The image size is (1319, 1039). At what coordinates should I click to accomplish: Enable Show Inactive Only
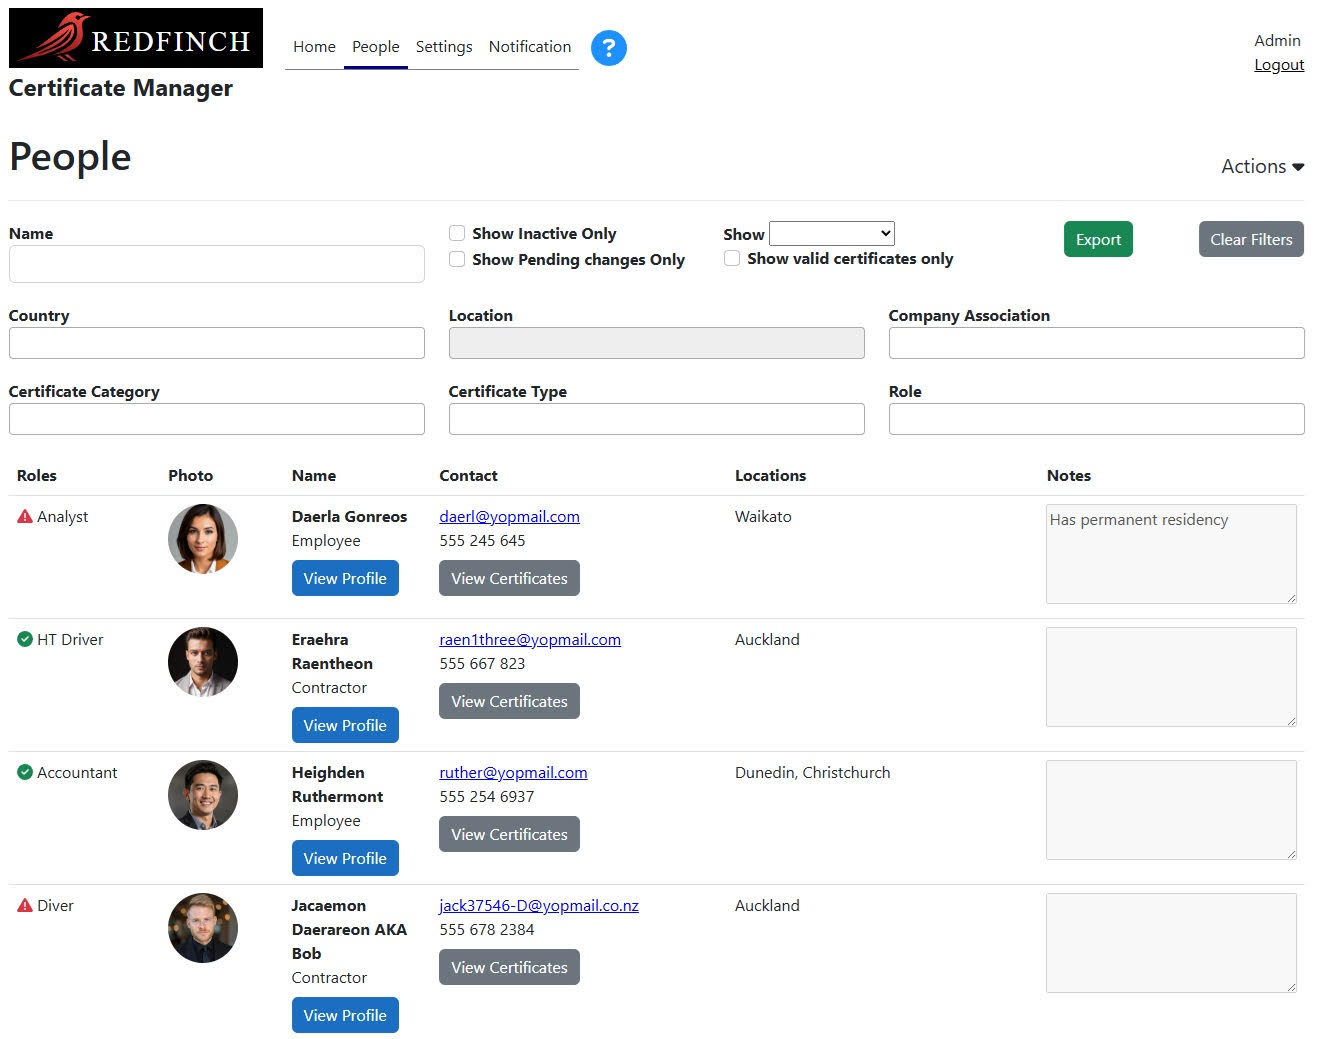(x=457, y=232)
